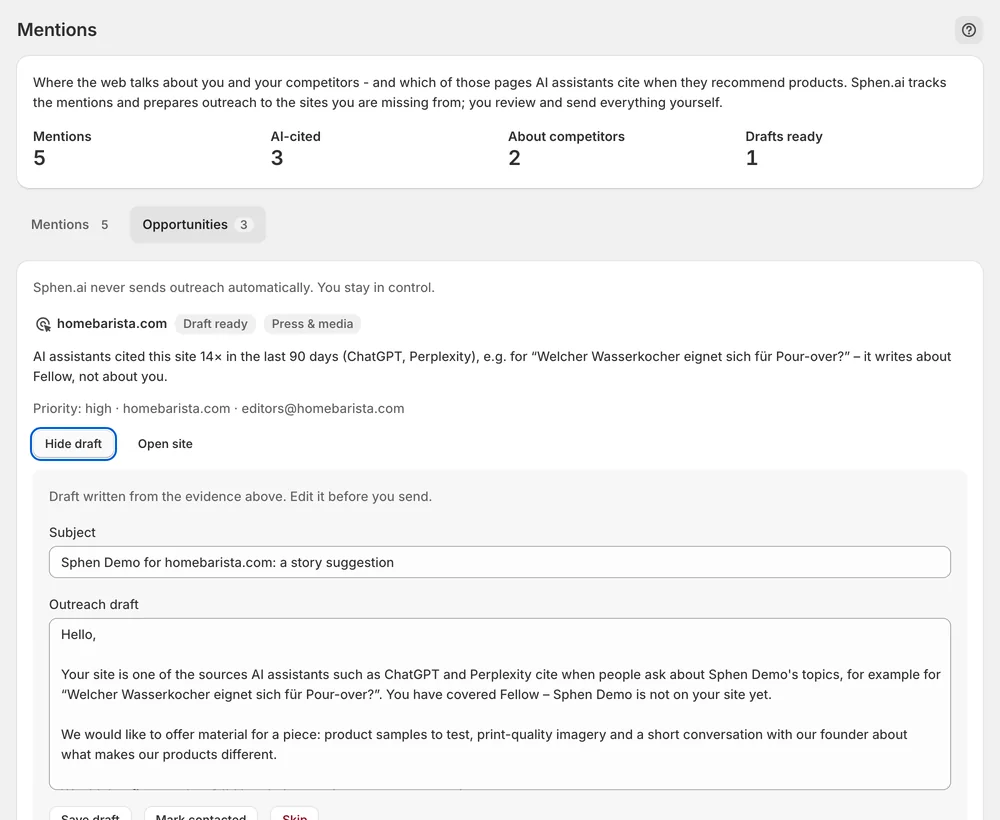Click the Press & media badge
The height and width of the screenshot is (820, 1000).
[312, 324]
